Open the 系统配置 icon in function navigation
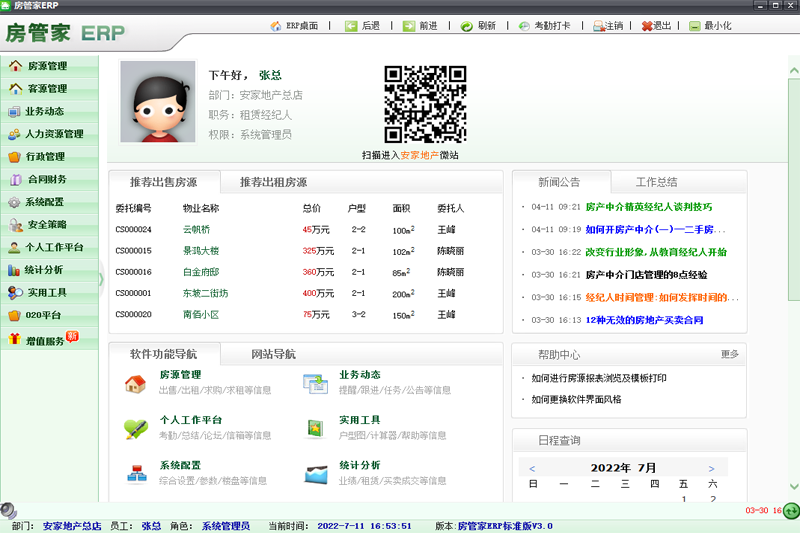Image resolution: width=800 pixels, height=533 pixels. pyautogui.click(x=135, y=471)
